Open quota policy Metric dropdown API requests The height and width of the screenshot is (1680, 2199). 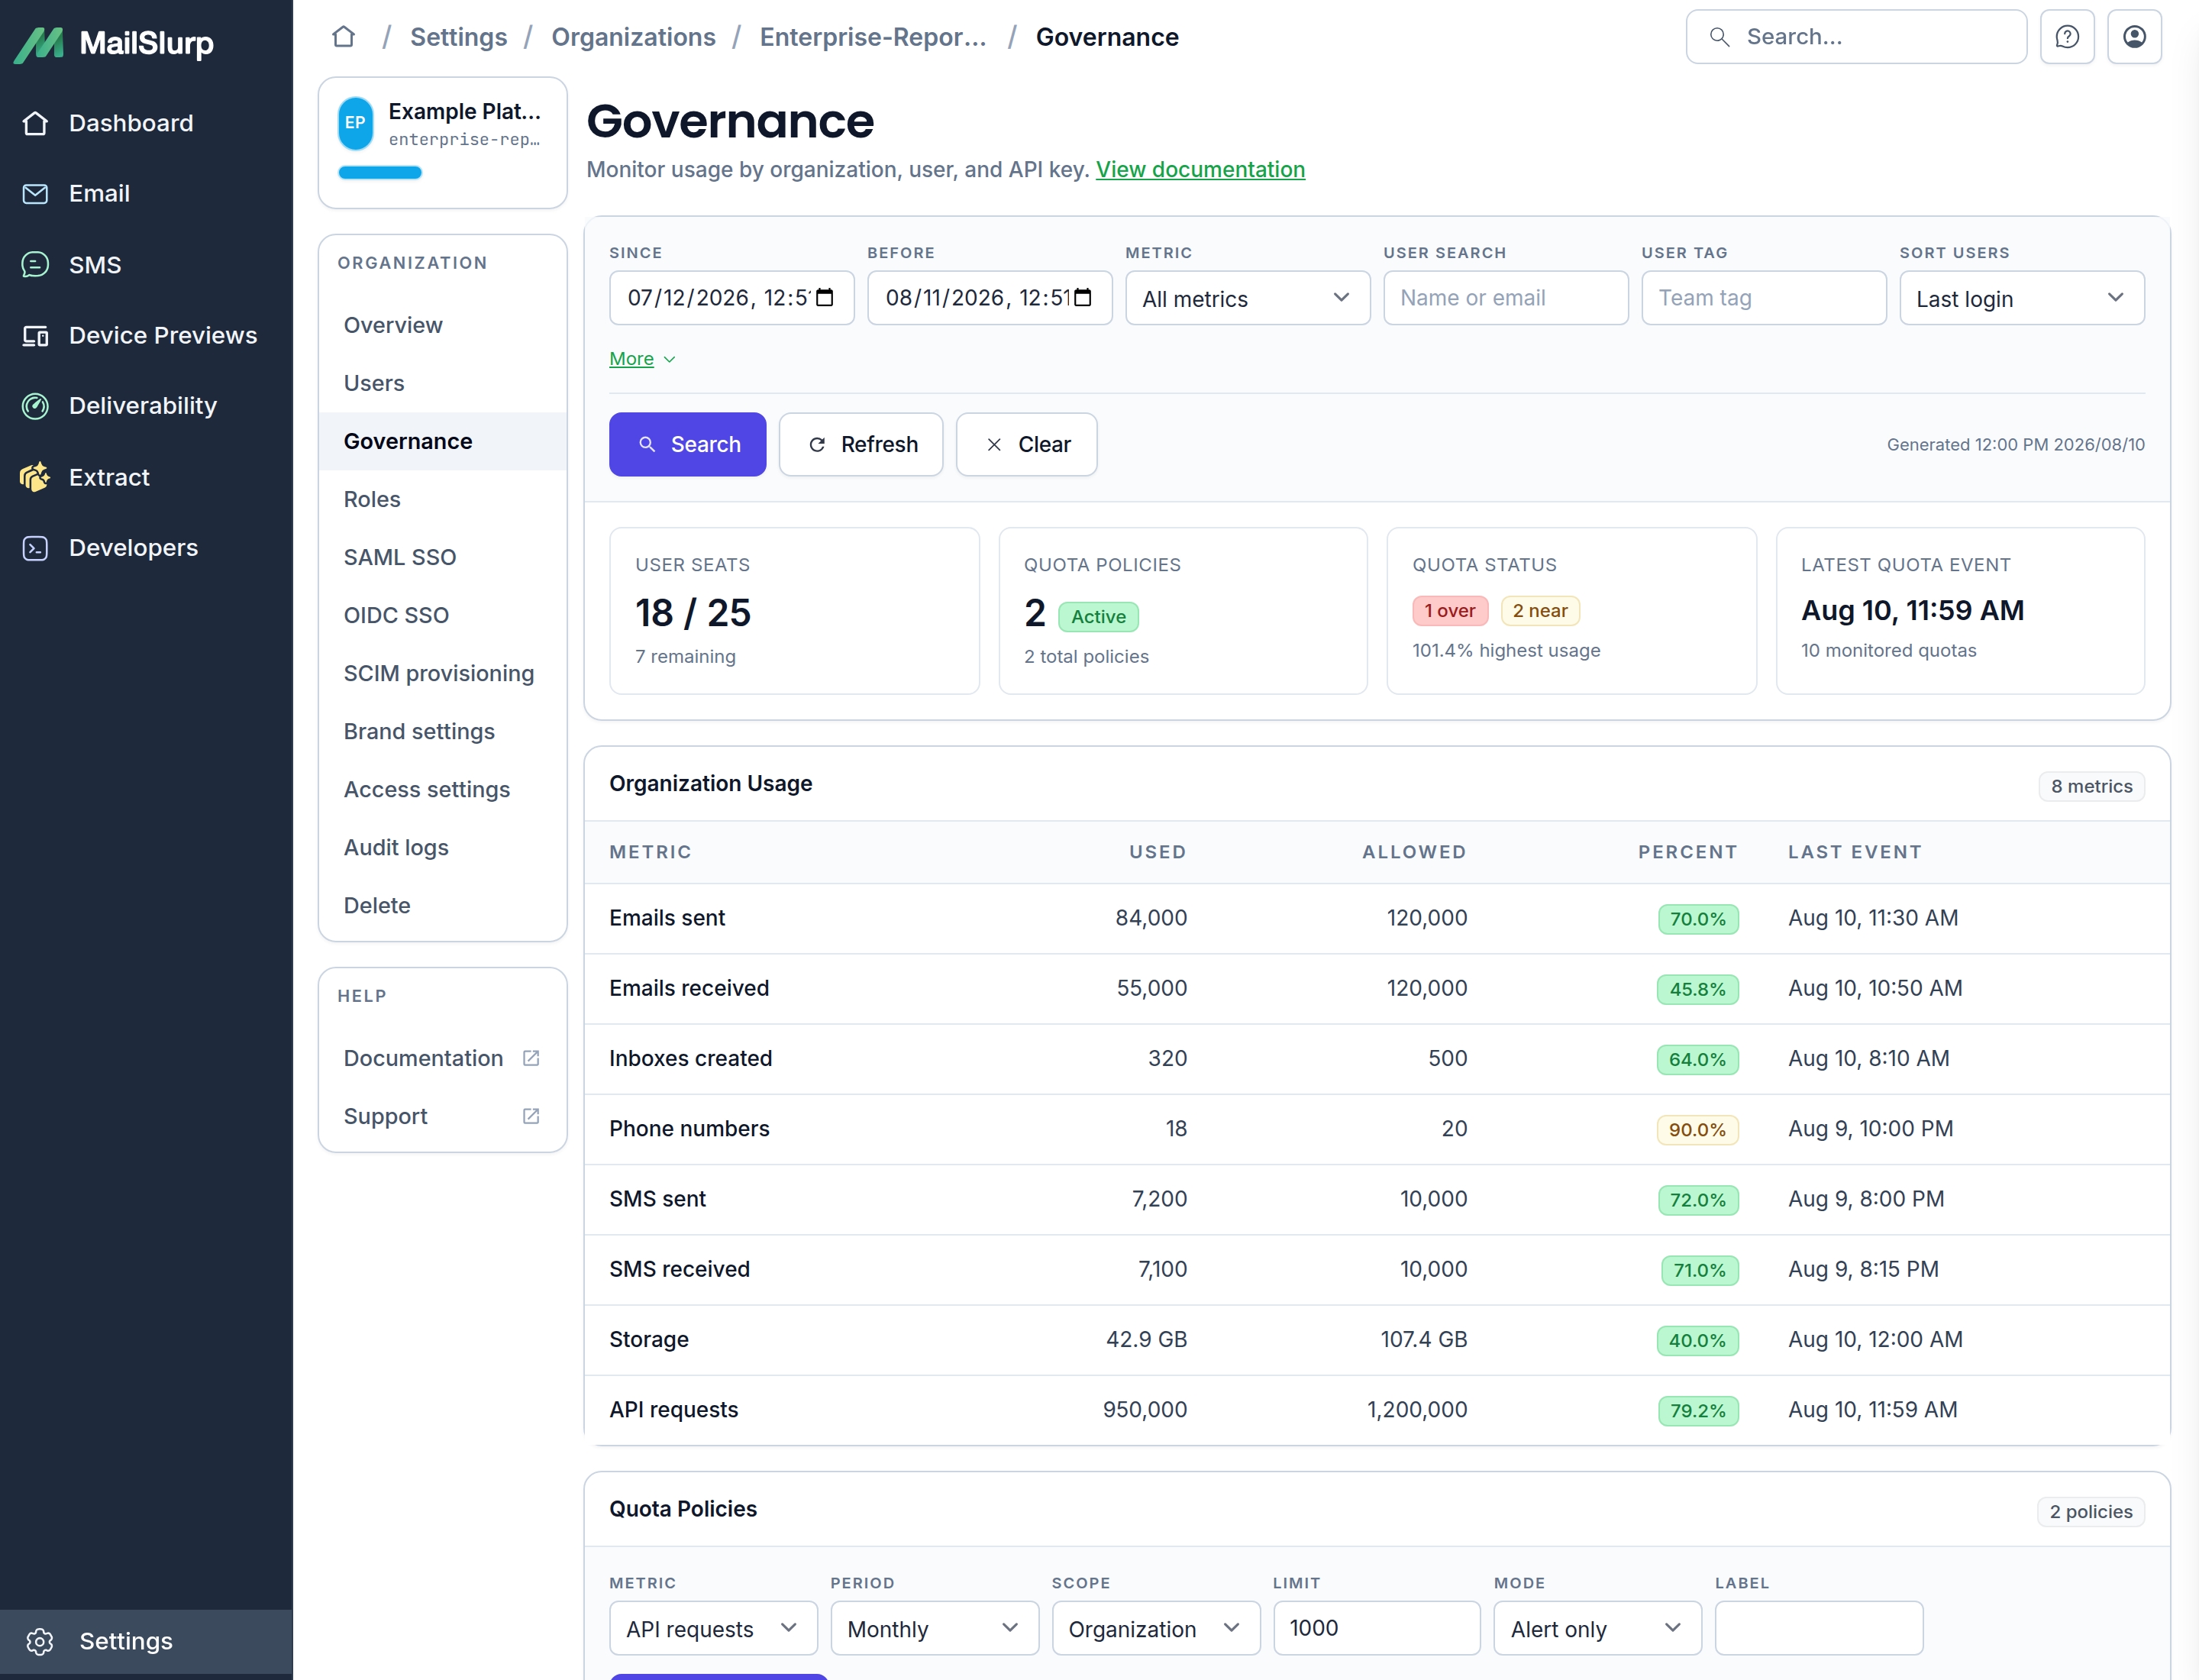pos(713,1629)
